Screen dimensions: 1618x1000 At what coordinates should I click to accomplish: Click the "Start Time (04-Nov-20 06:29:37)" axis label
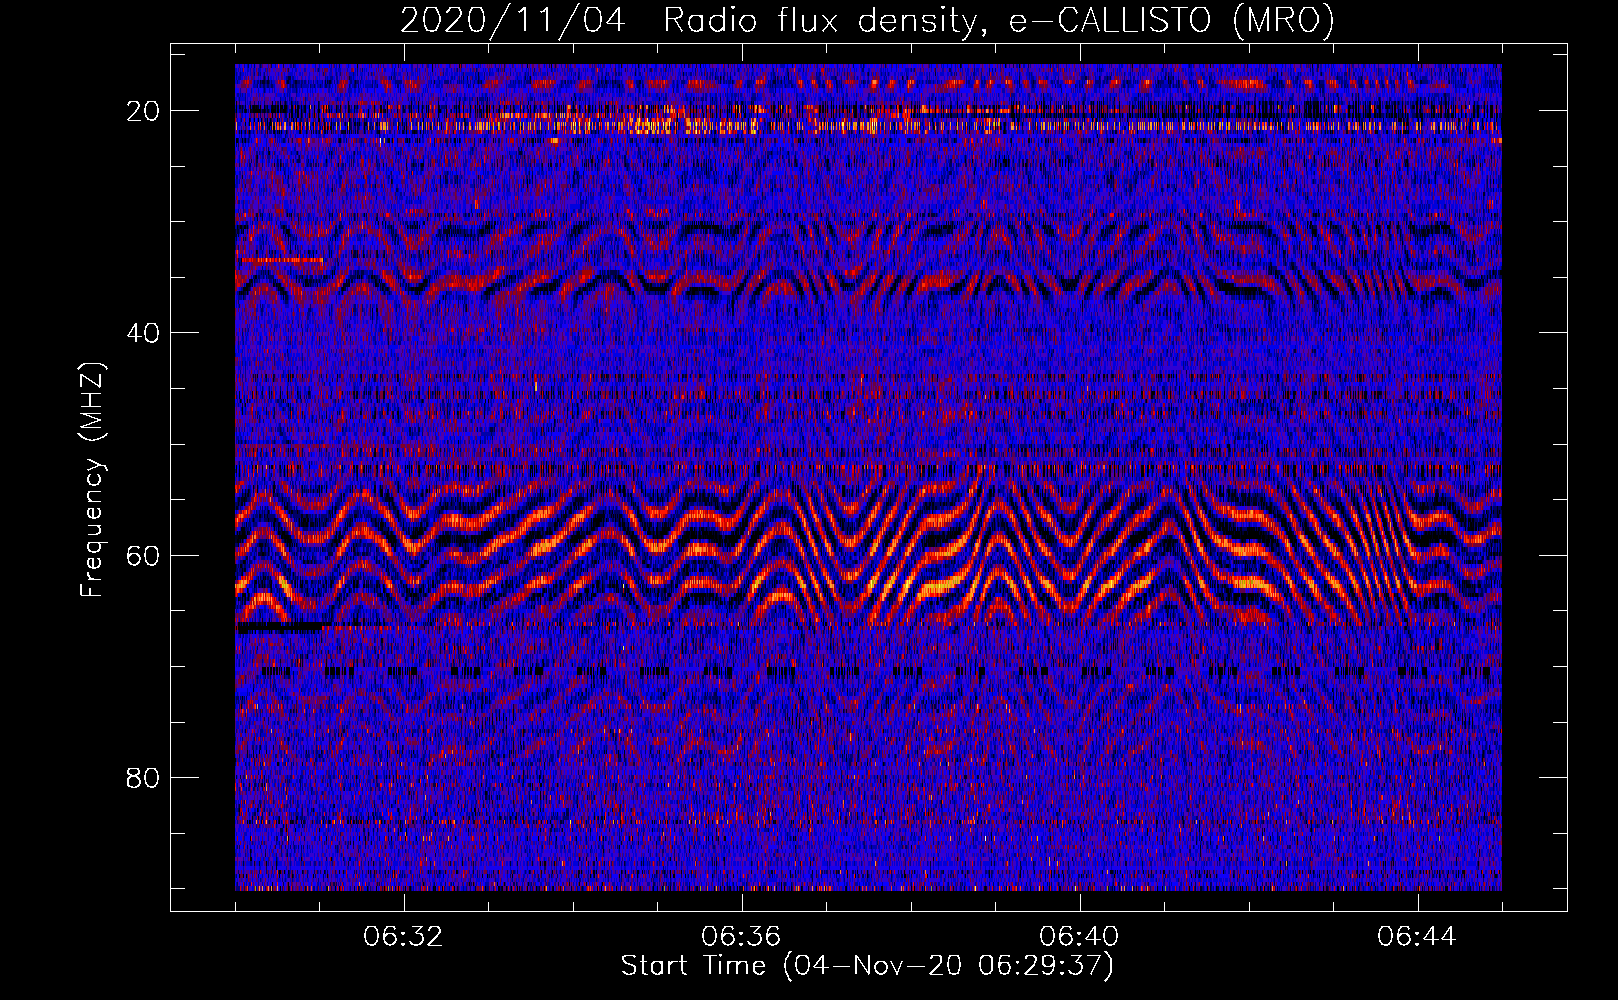867,966
